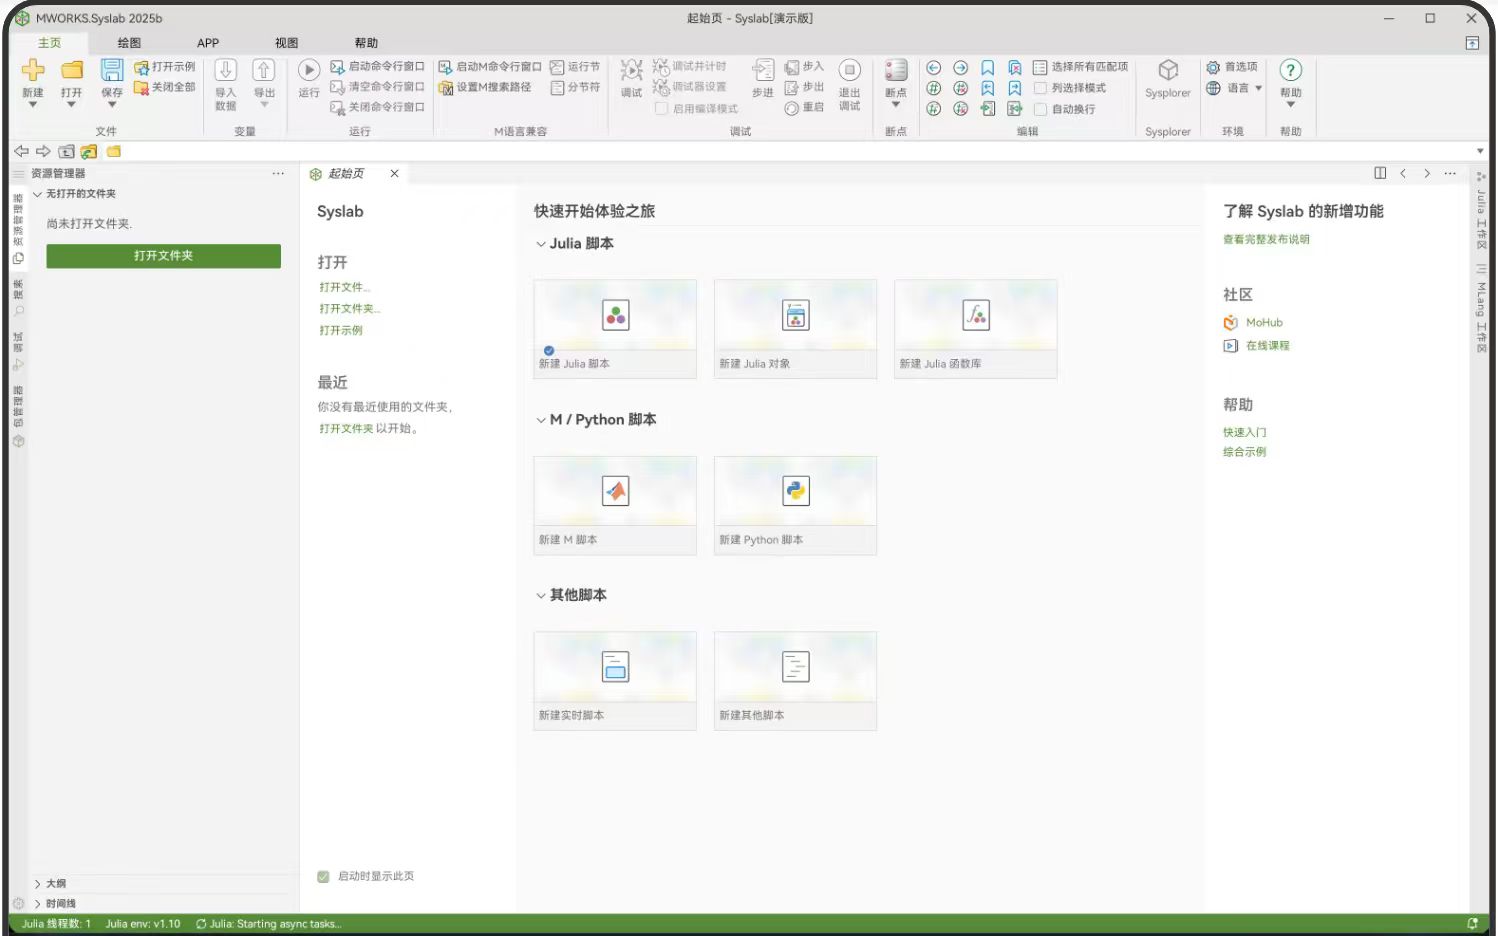The image size is (1498, 936).
Task: Open the 资源管理器 more actions menu
Action: (x=278, y=174)
